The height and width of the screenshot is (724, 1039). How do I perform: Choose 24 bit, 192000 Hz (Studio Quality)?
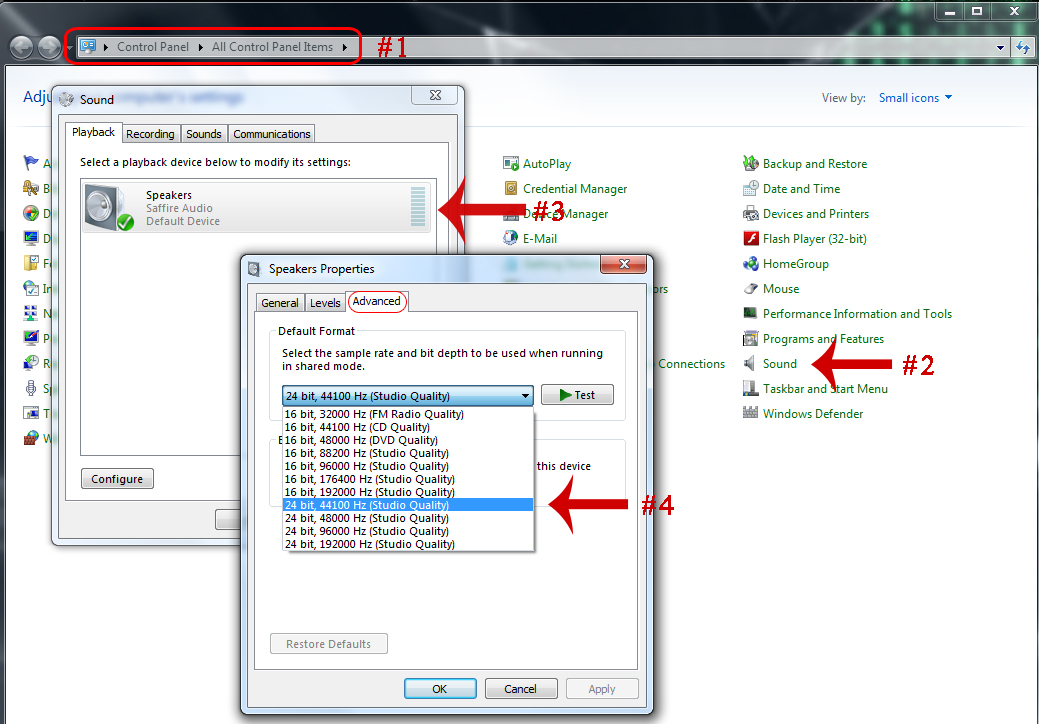coord(408,544)
